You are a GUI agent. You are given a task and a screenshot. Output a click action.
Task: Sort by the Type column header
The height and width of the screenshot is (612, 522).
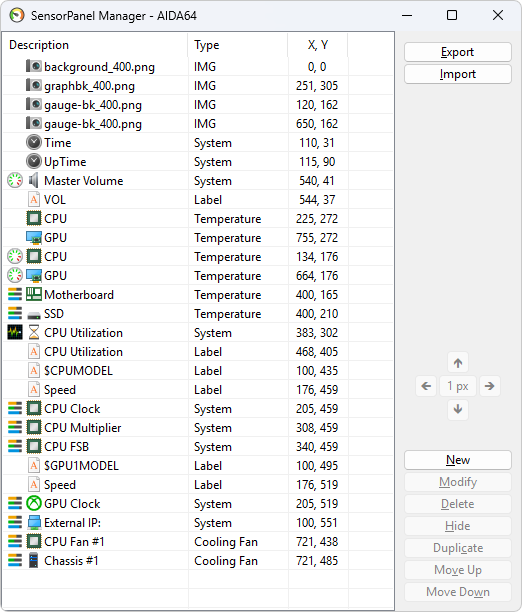point(238,45)
